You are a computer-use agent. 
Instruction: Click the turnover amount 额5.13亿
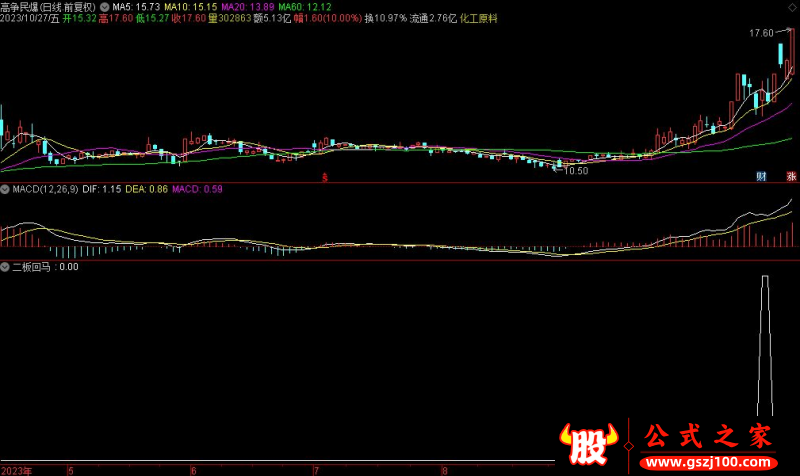(x=272, y=18)
